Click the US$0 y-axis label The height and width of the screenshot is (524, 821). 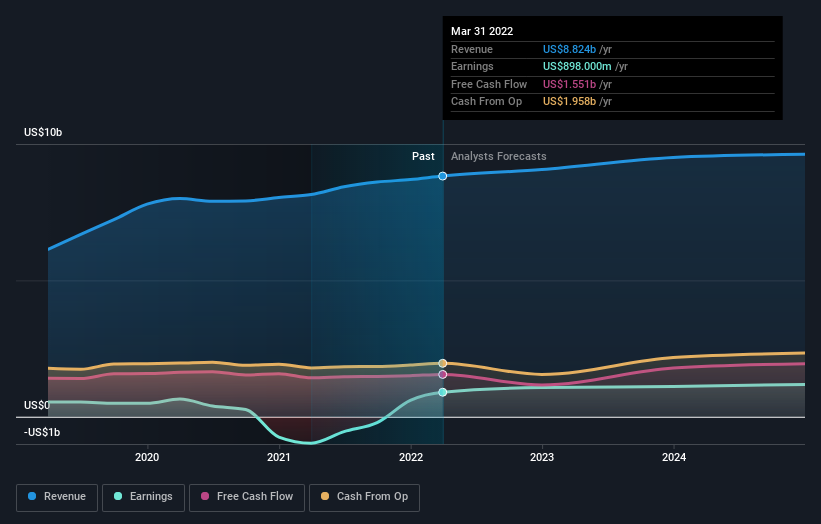click(37, 405)
